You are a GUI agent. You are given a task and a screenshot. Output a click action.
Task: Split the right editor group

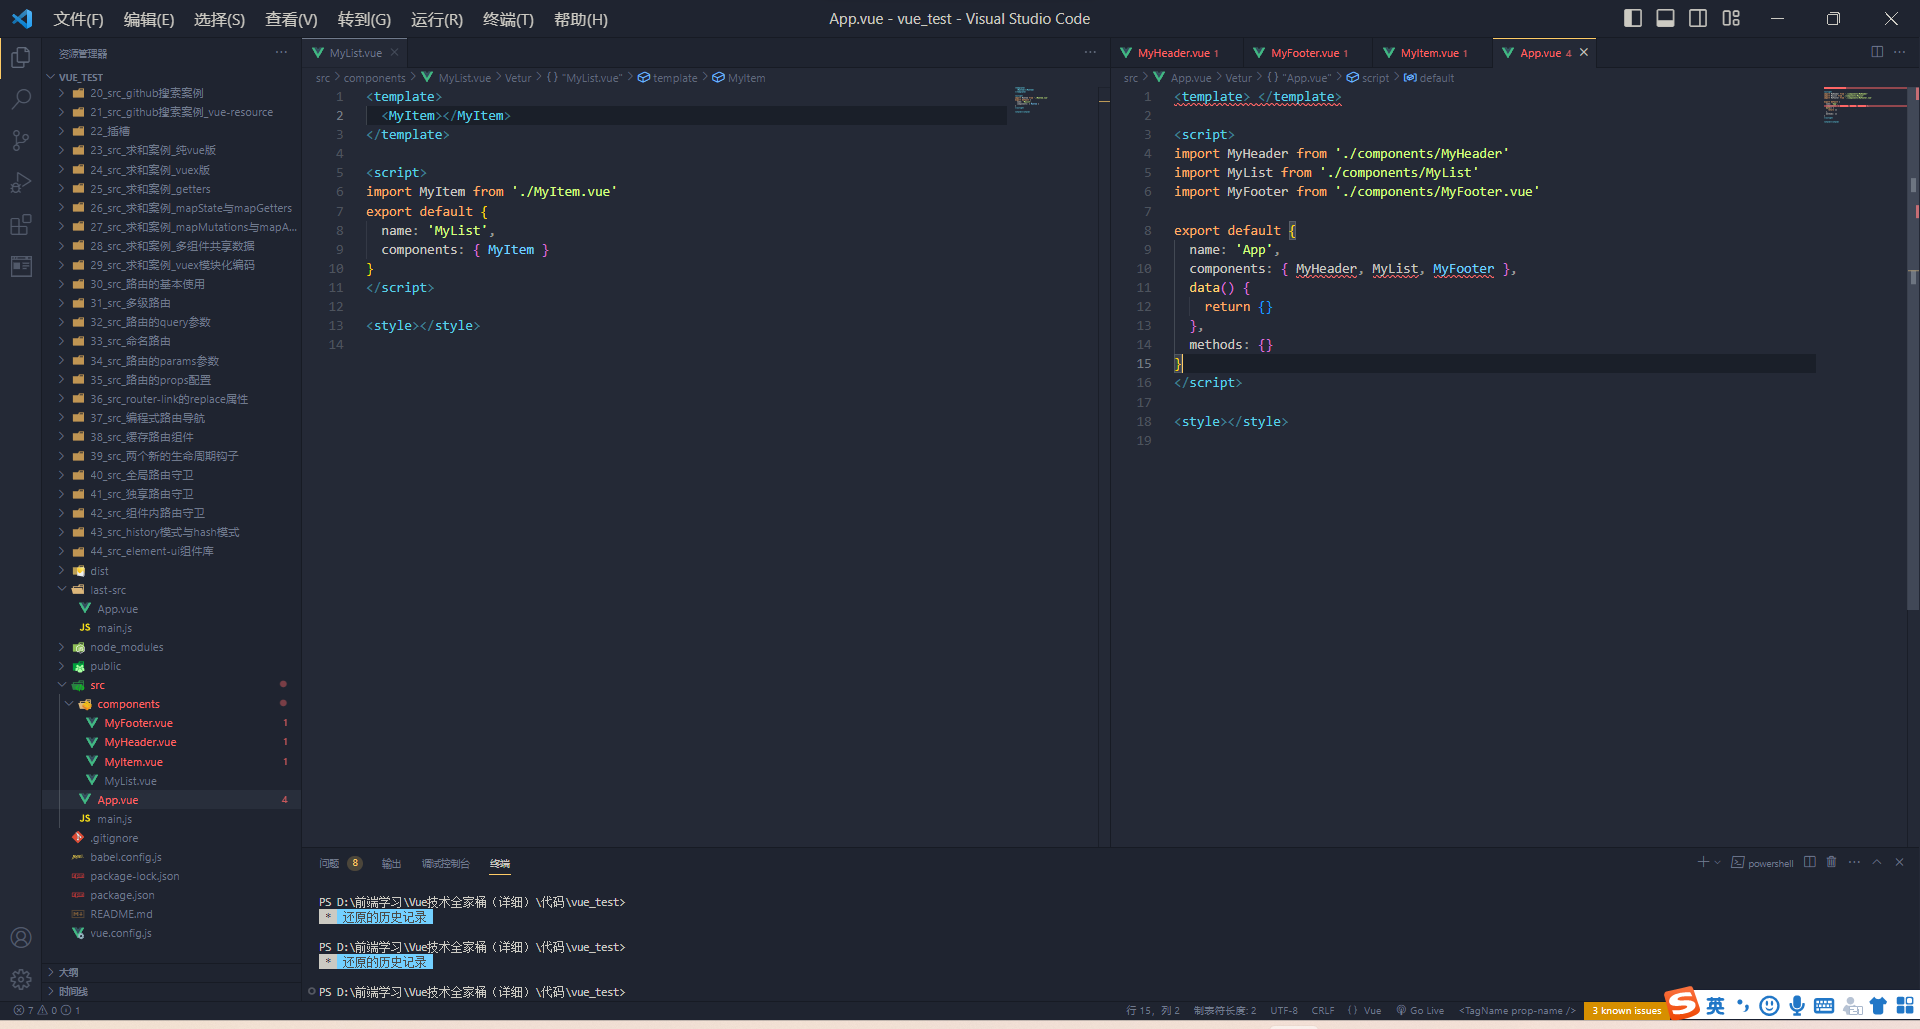[x=1877, y=52]
